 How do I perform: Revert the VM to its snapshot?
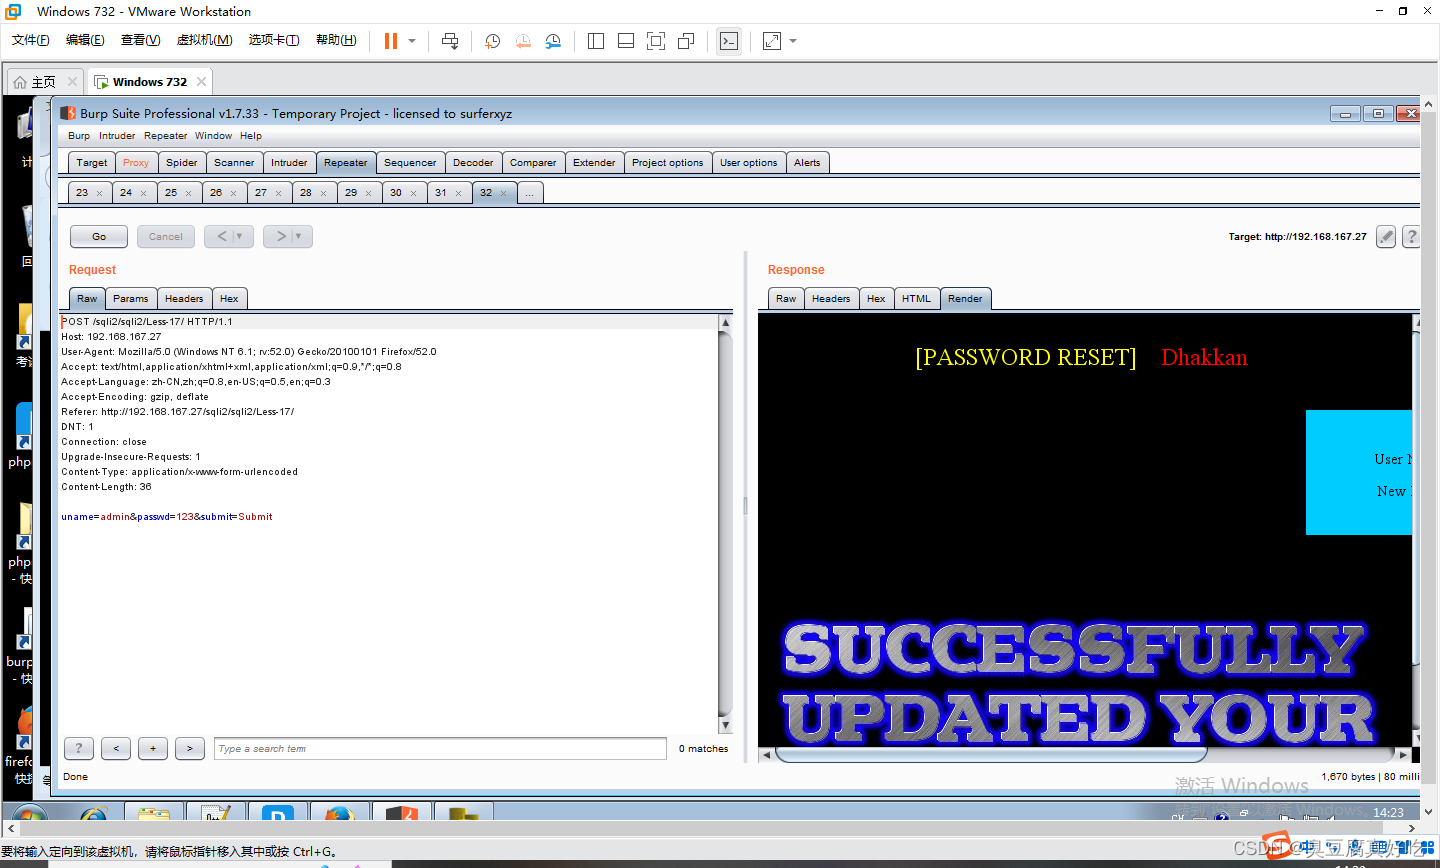click(523, 41)
